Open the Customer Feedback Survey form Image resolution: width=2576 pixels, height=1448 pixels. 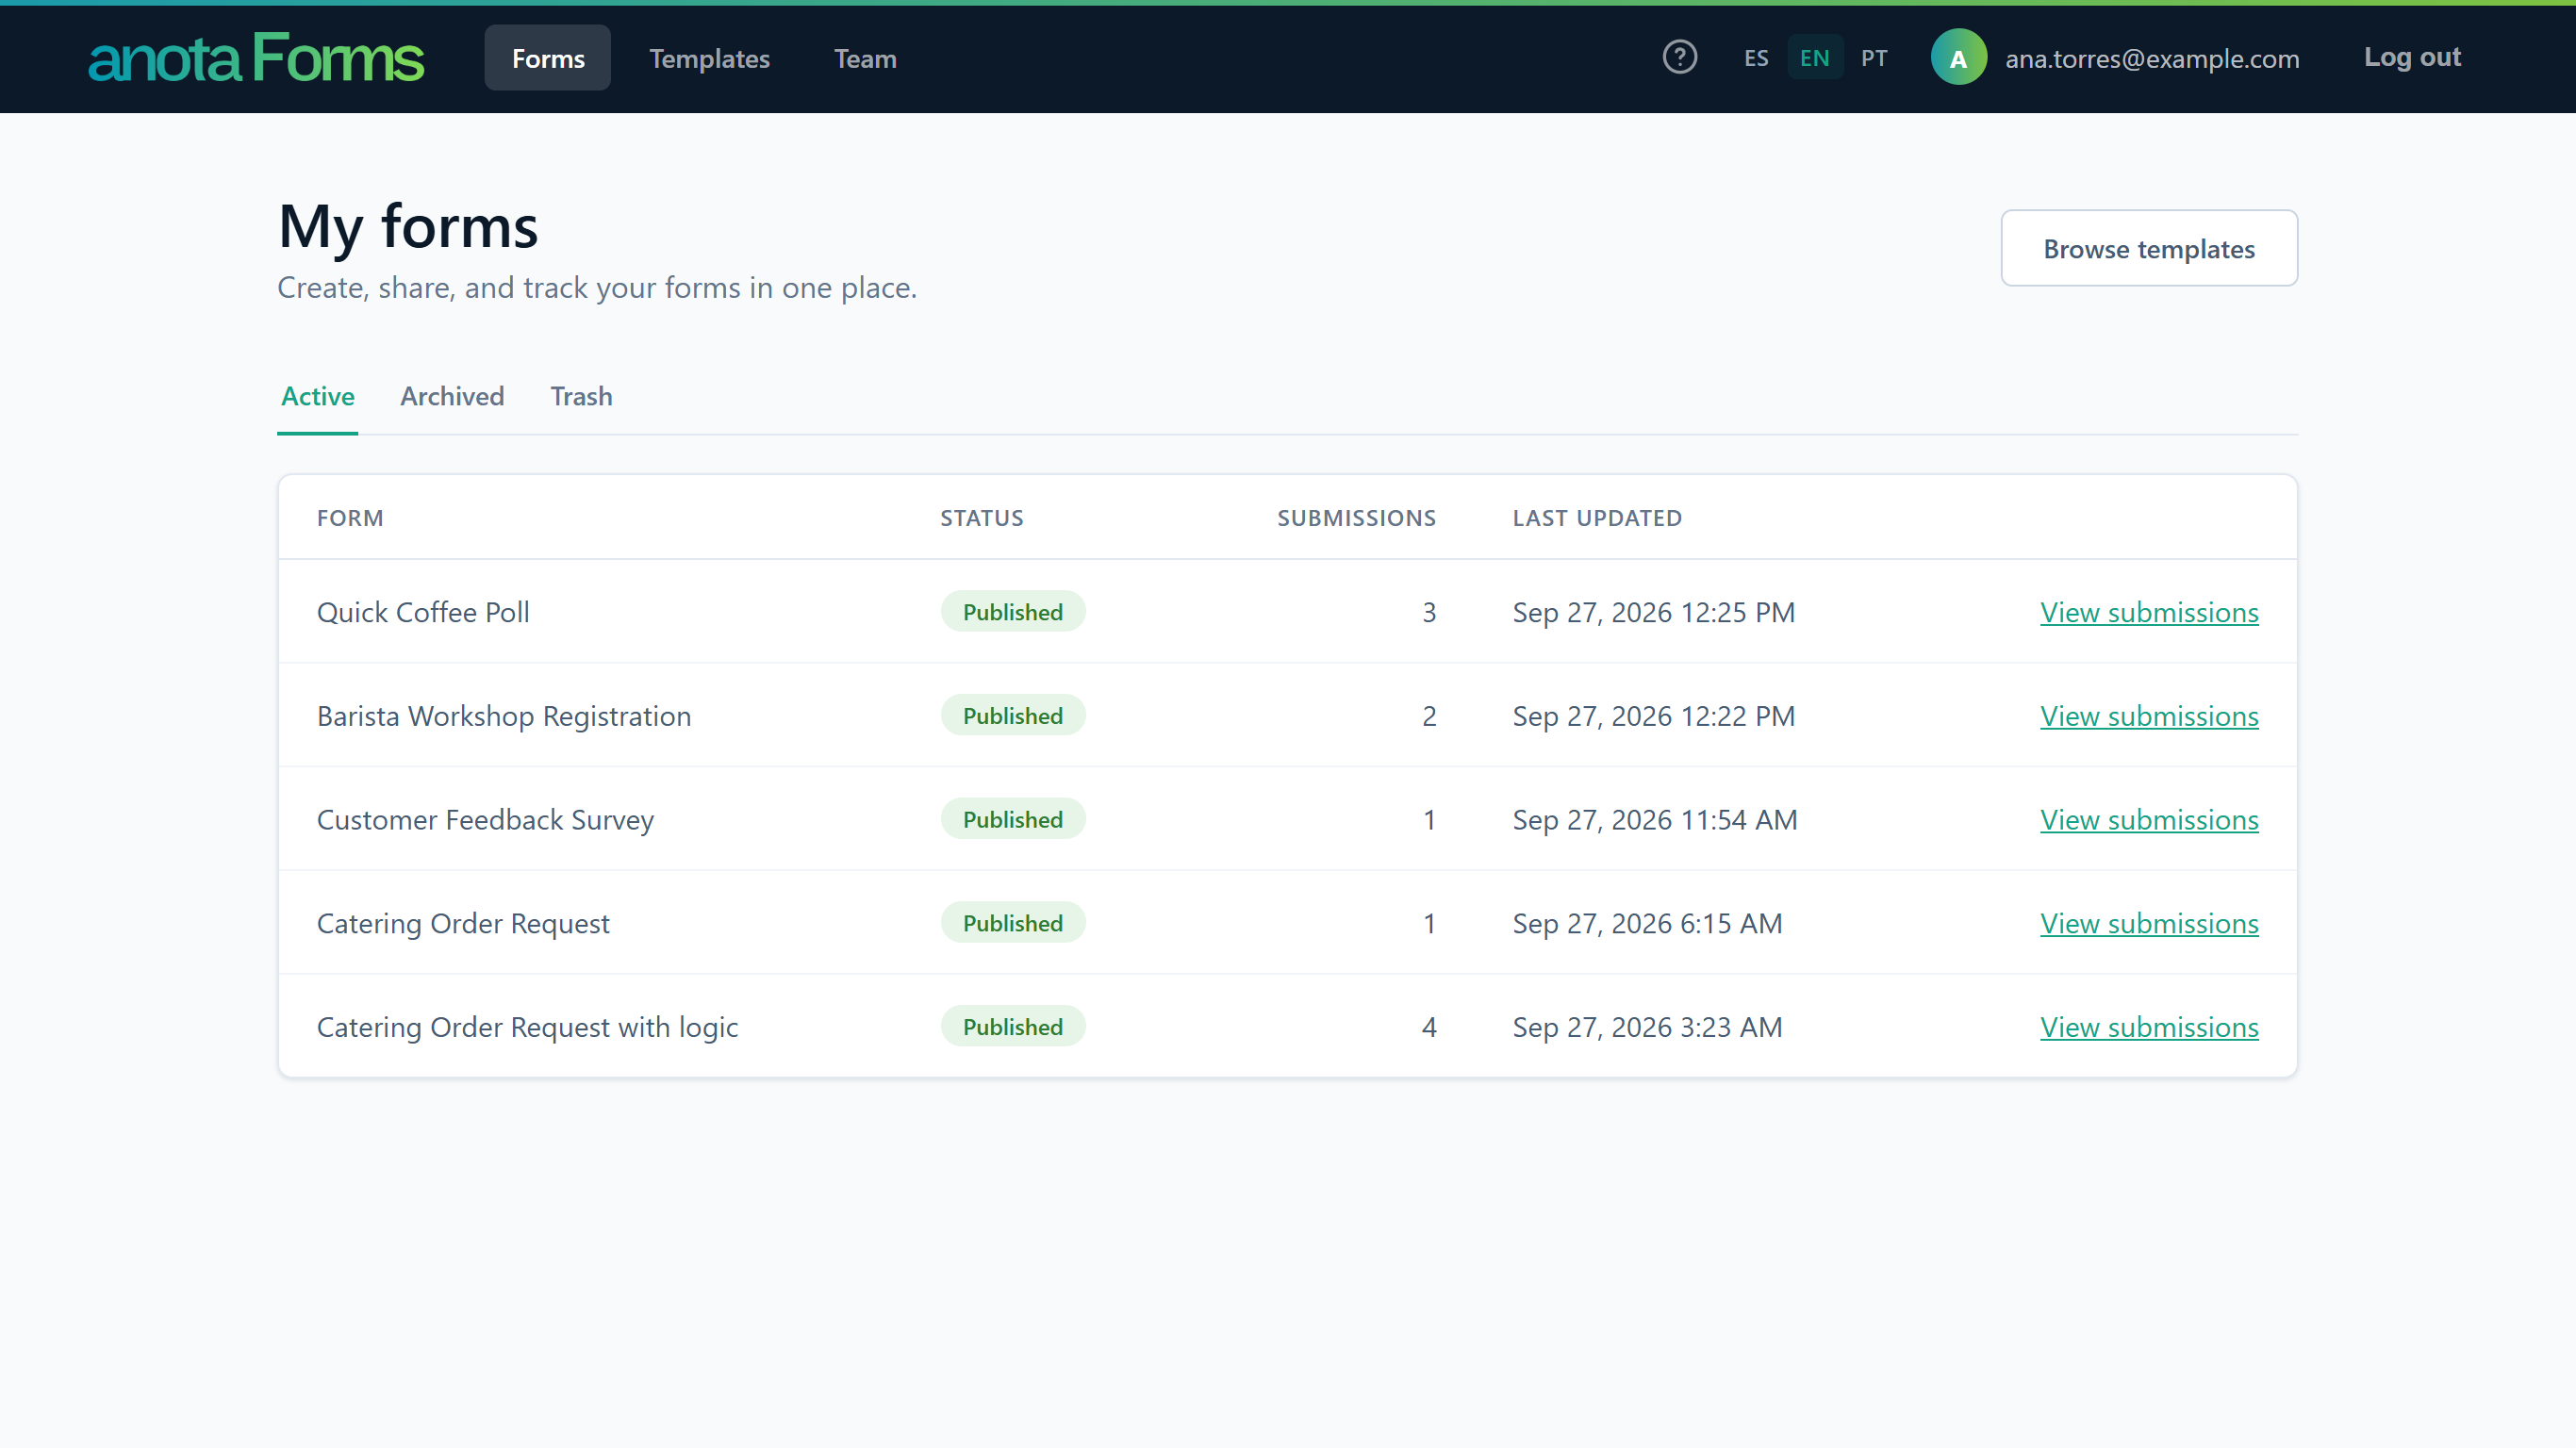click(485, 819)
